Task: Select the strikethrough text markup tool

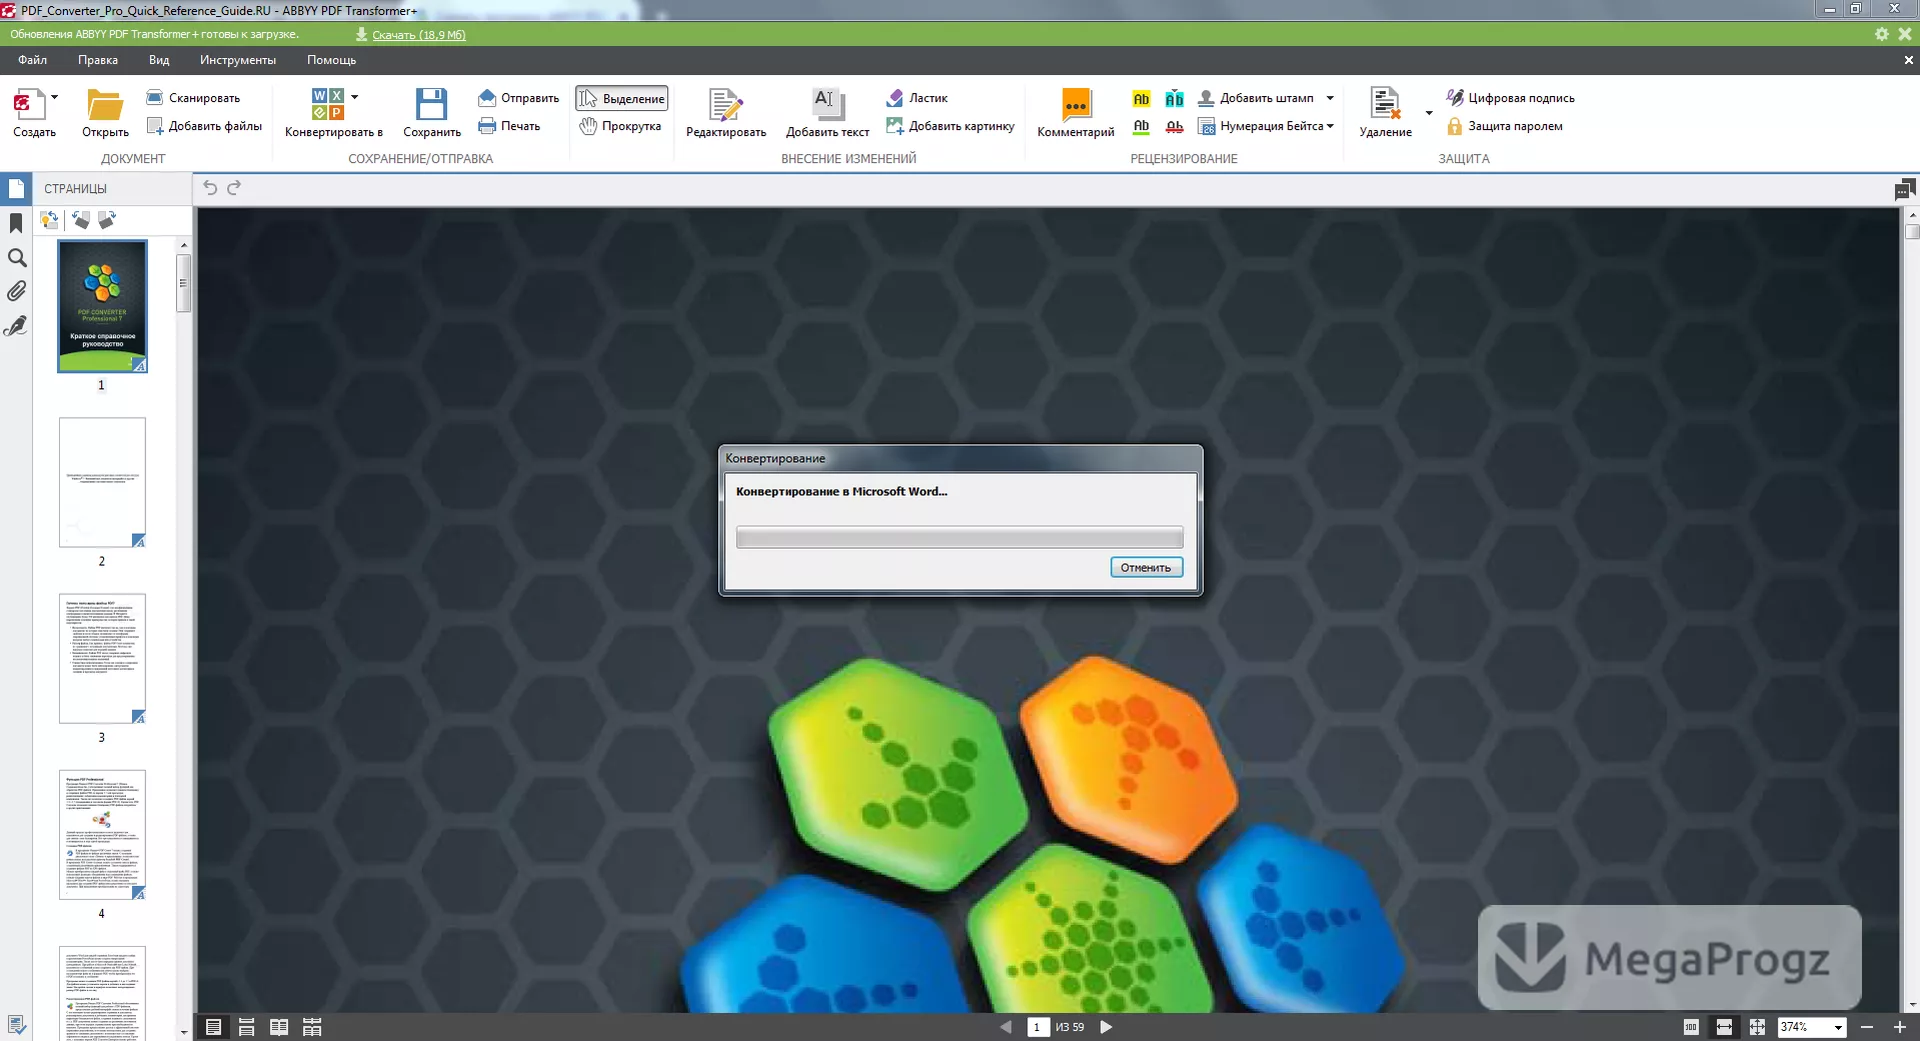Action: coord(1175,126)
